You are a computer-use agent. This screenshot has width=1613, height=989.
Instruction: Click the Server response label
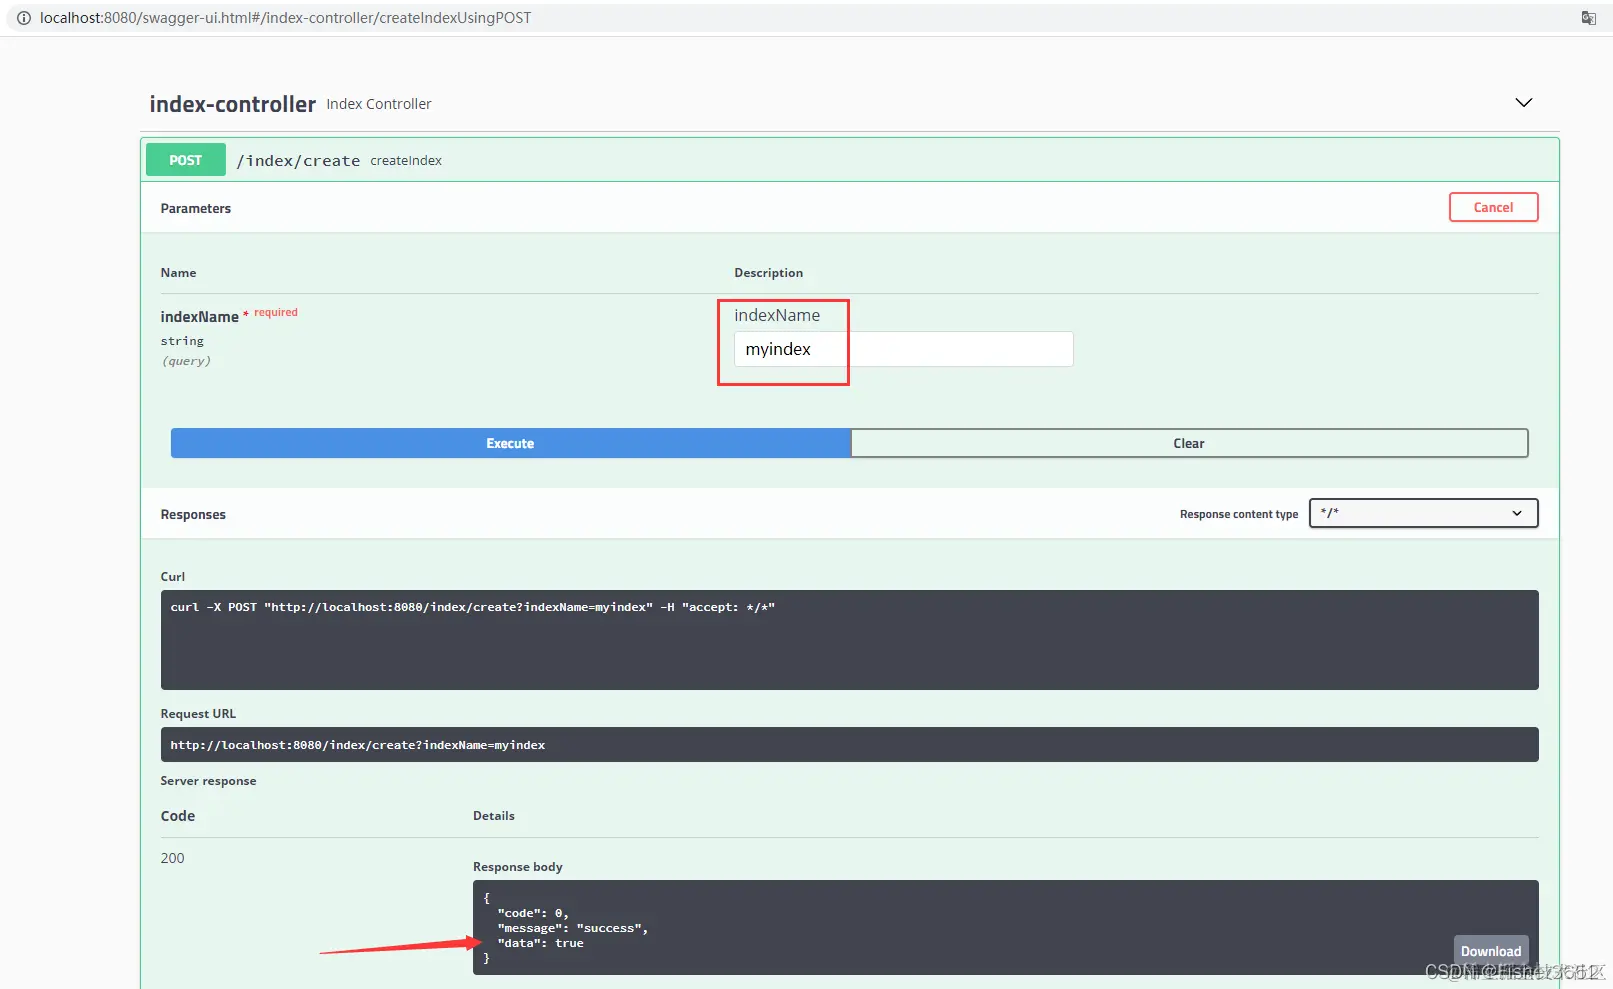pos(208,781)
